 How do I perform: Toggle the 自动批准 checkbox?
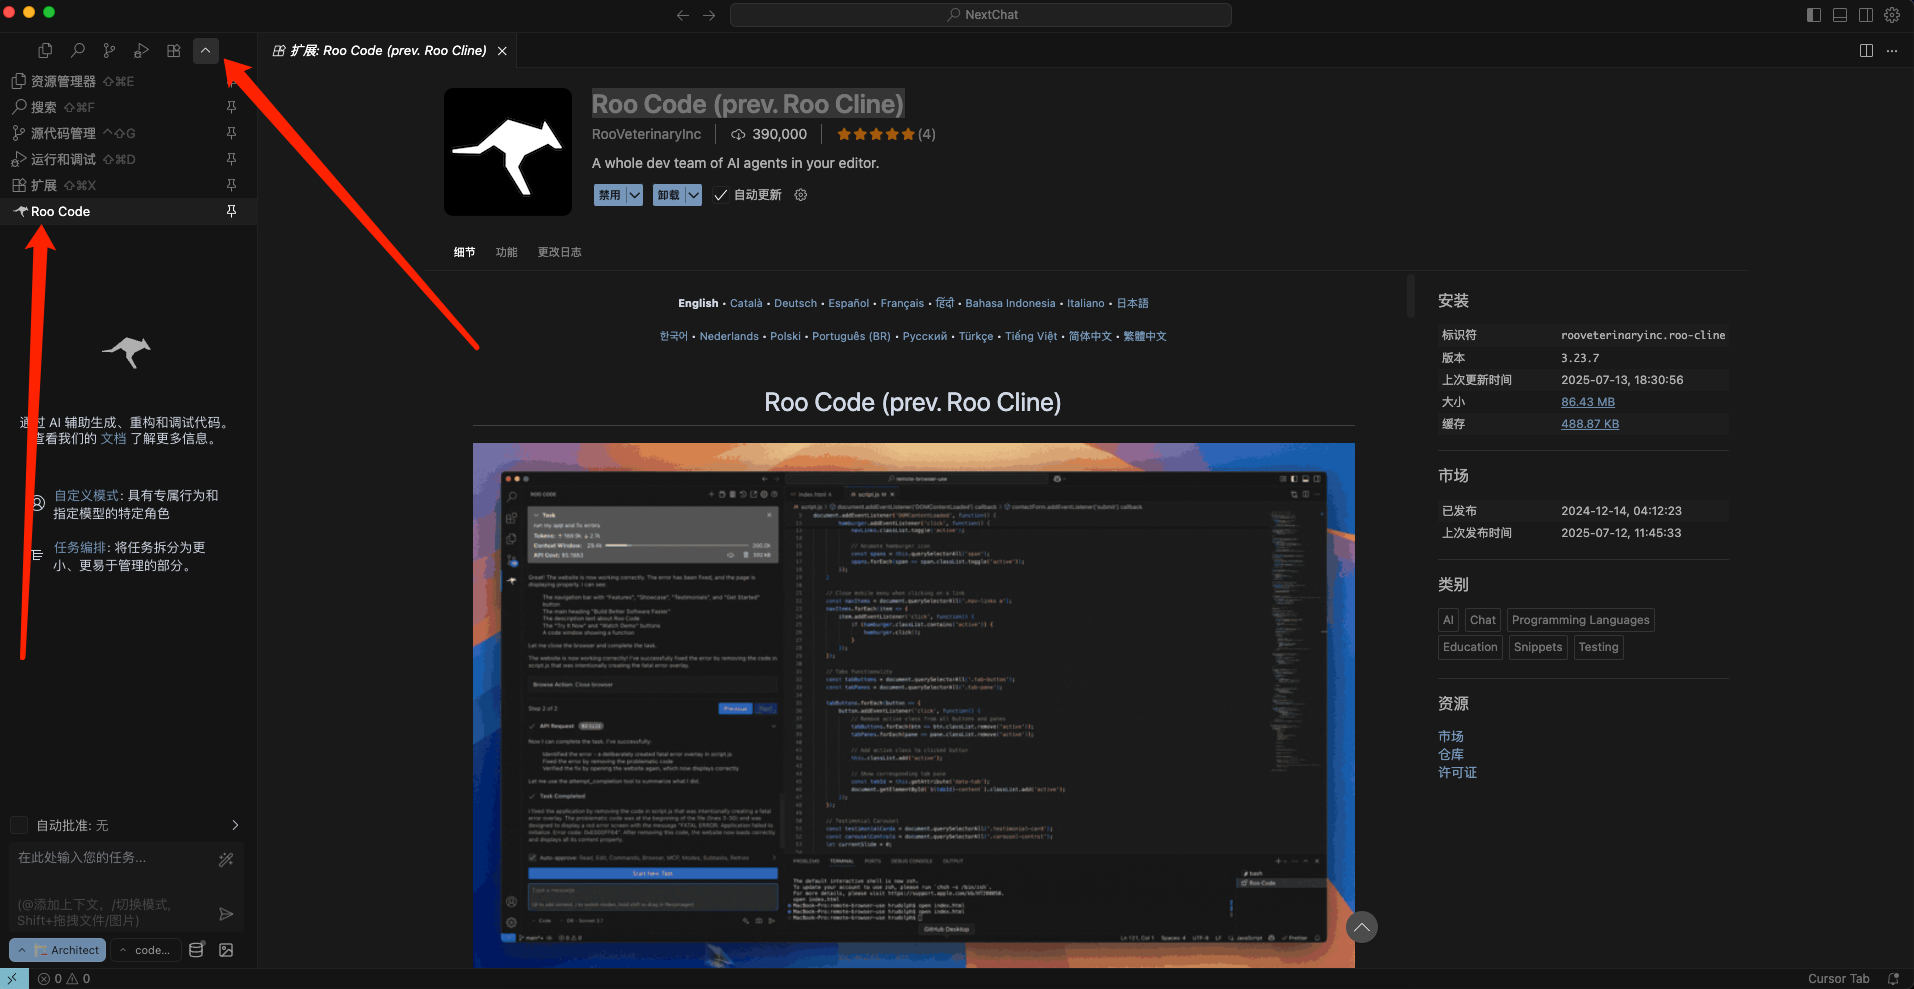(x=19, y=825)
